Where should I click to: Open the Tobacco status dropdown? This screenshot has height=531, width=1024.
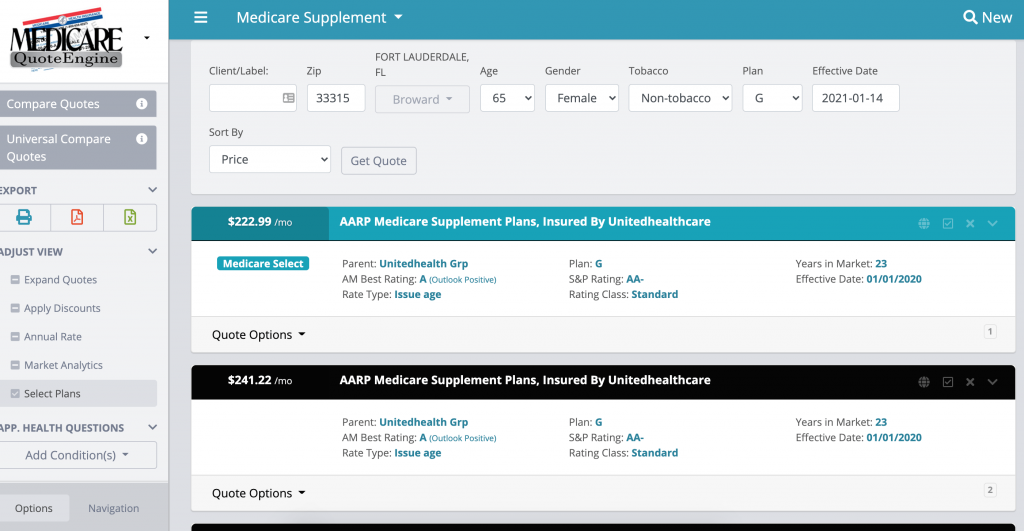pos(680,98)
